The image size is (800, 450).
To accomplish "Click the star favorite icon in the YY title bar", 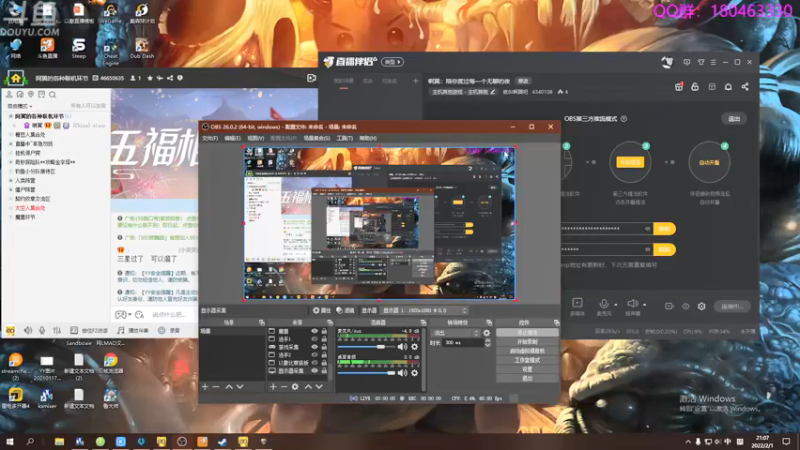I will 150,78.
